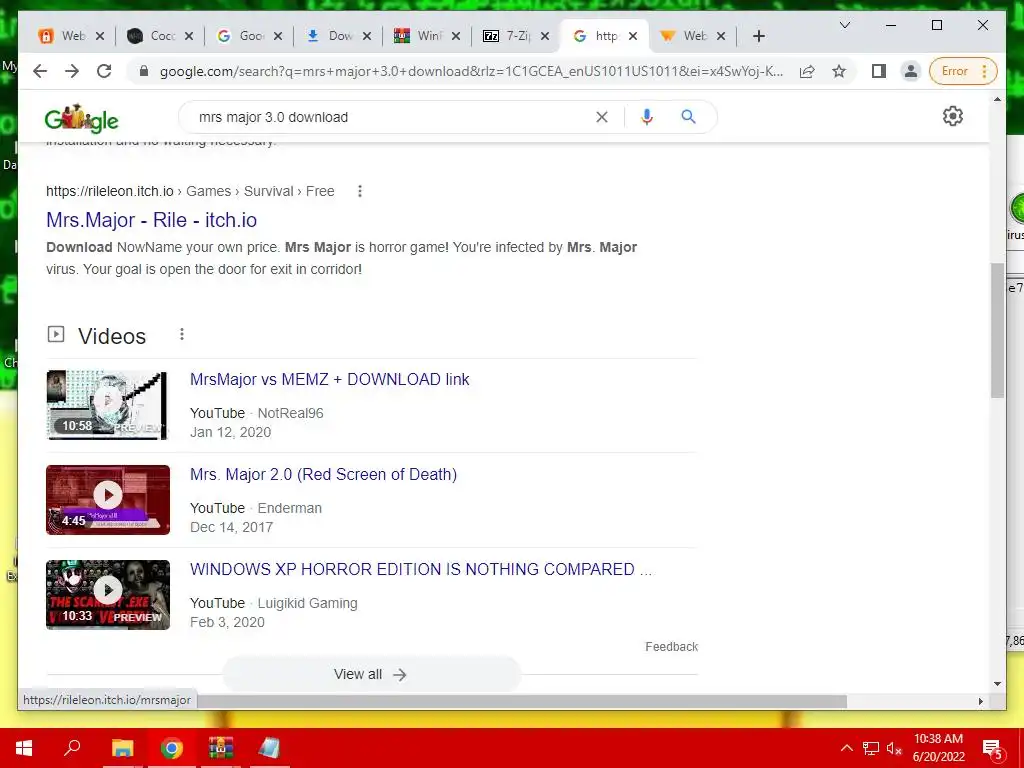Open the Windows Start menu

tap(24, 748)
